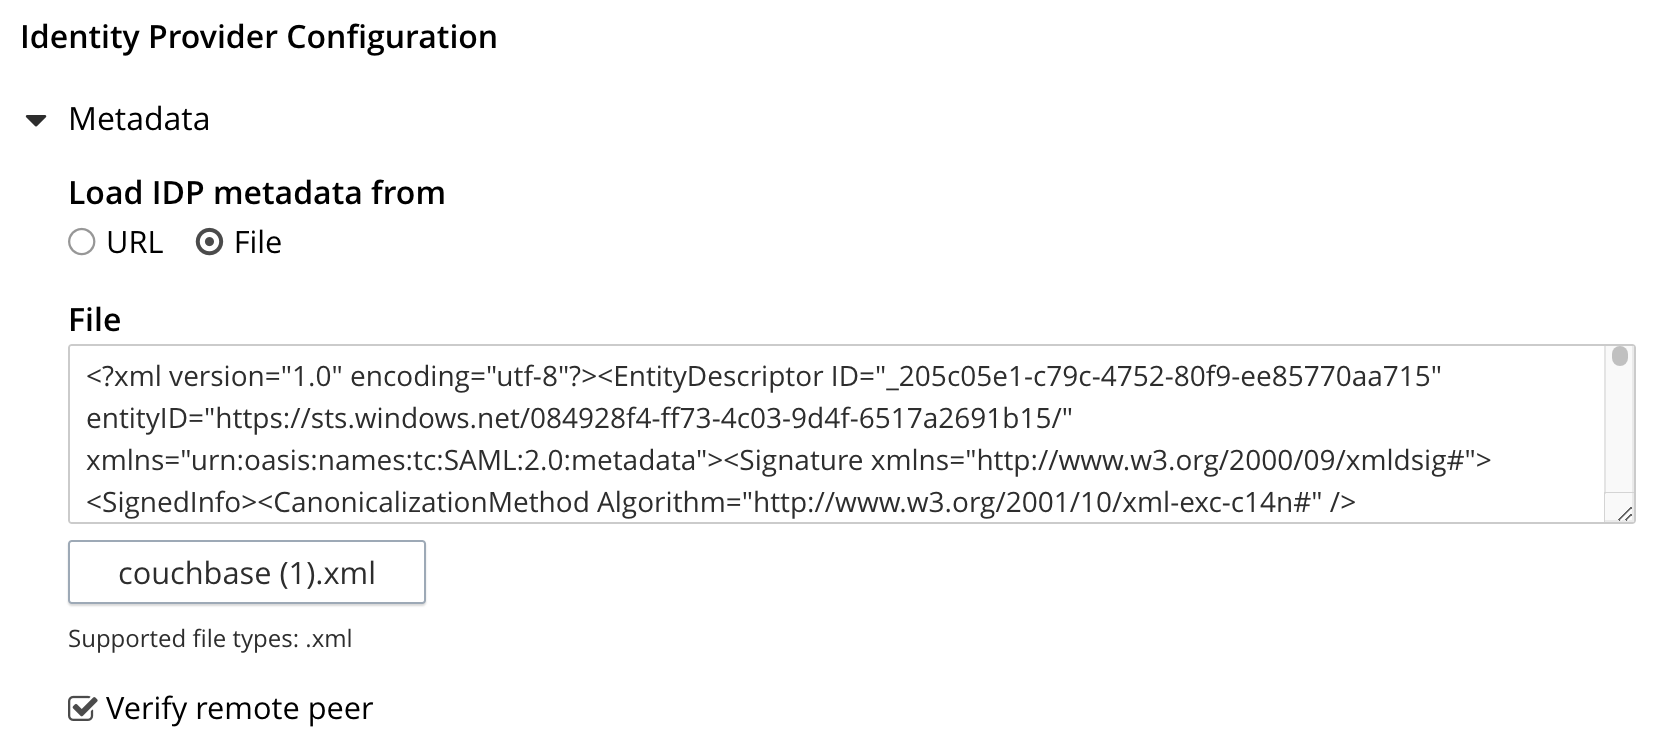Click the File option label beside radio
The width and height of the screenshot is (1660, 746).
pos(258,242)
